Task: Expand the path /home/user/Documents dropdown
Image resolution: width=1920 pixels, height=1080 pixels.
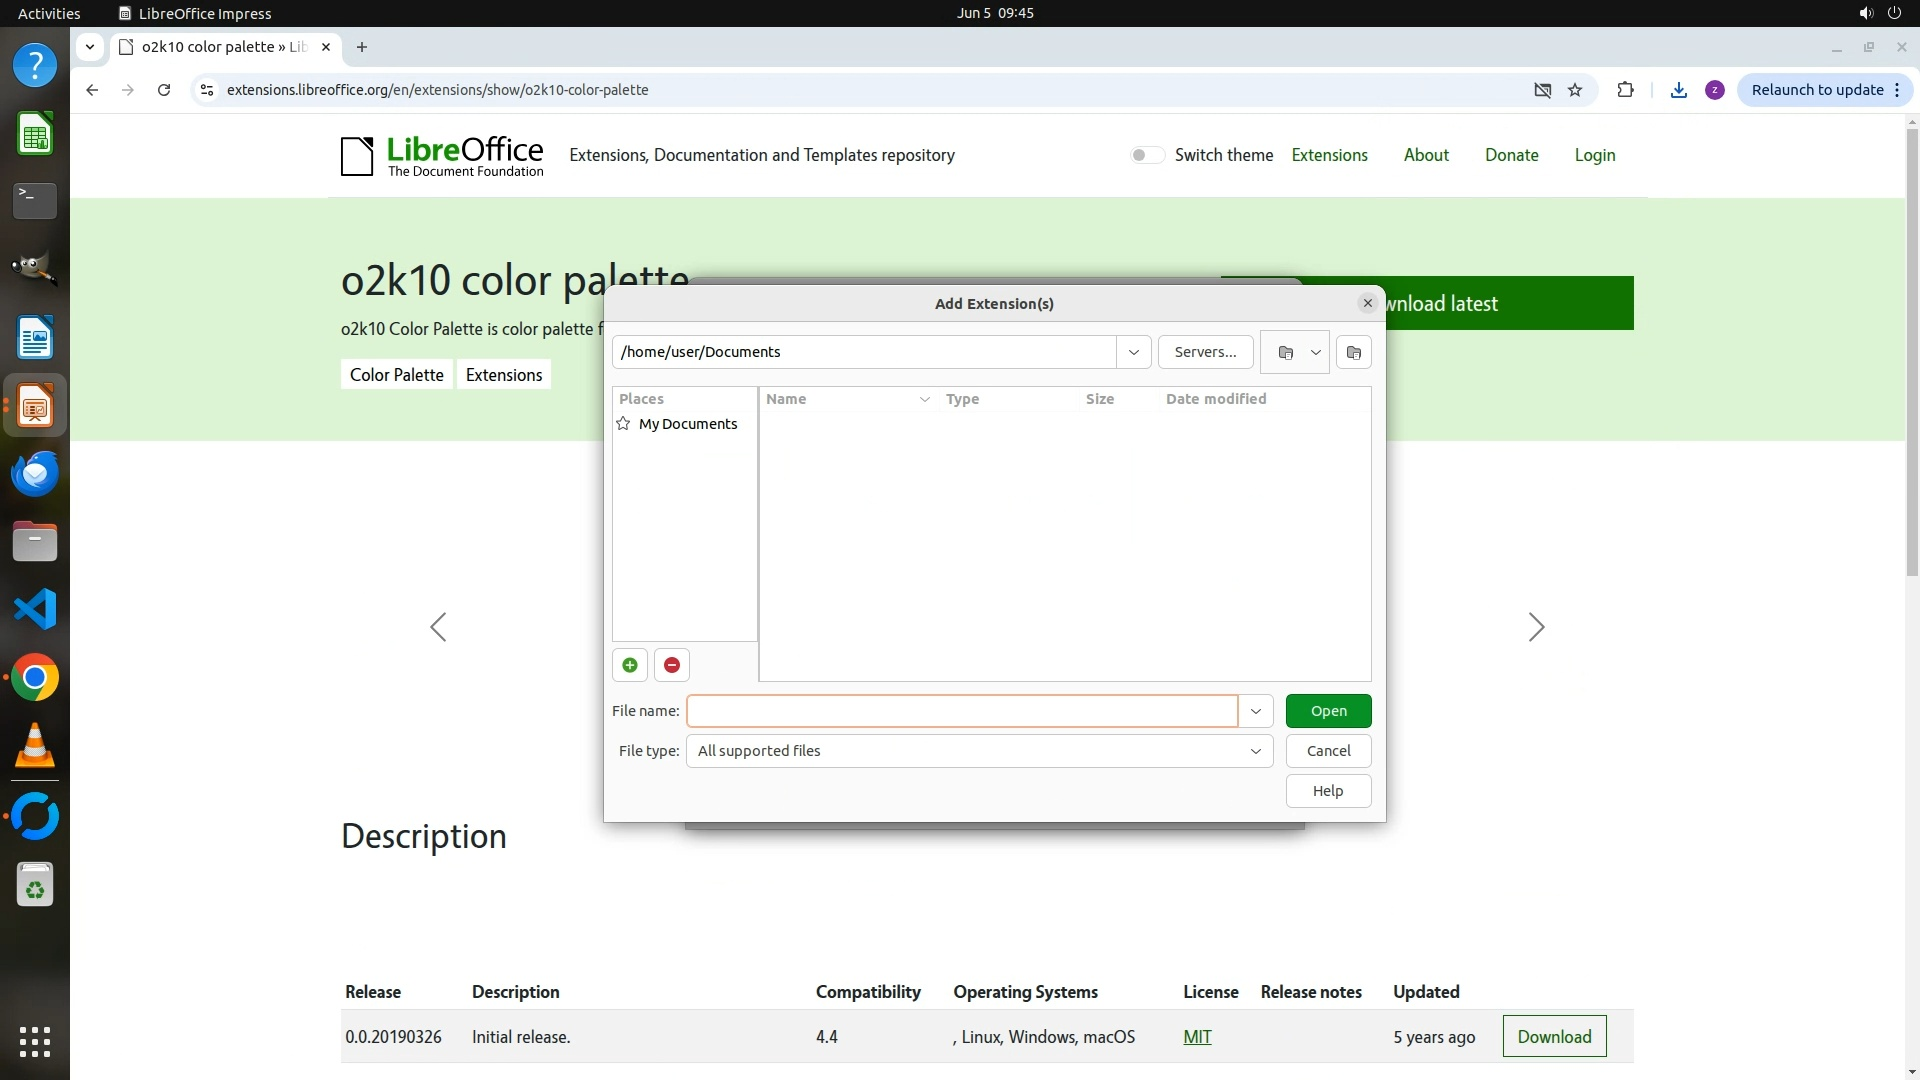Action: coord(1133,352)
